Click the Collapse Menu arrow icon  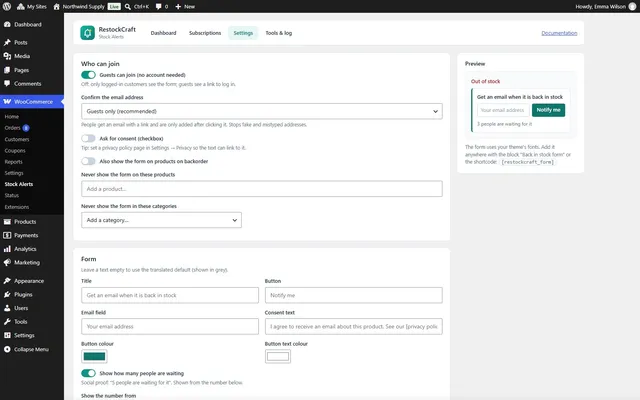tap(7, 349)
